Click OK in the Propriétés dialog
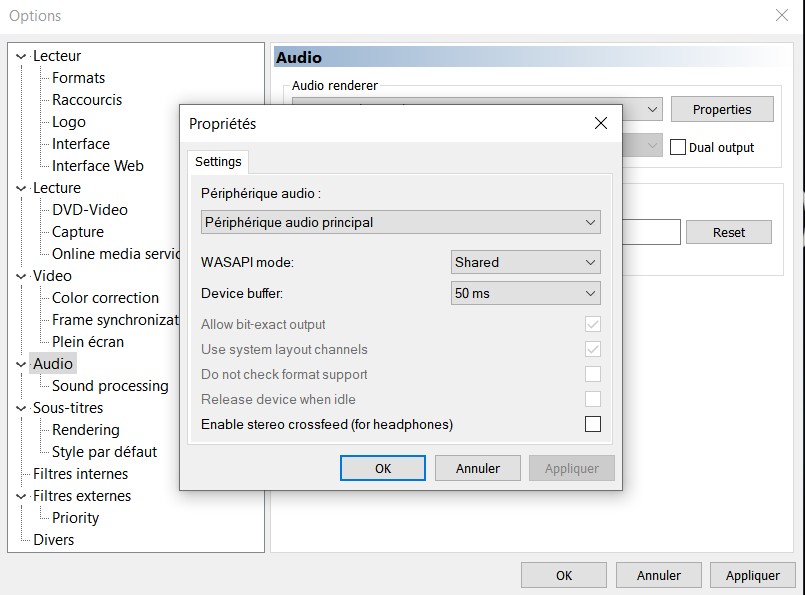 pos(383,468)
